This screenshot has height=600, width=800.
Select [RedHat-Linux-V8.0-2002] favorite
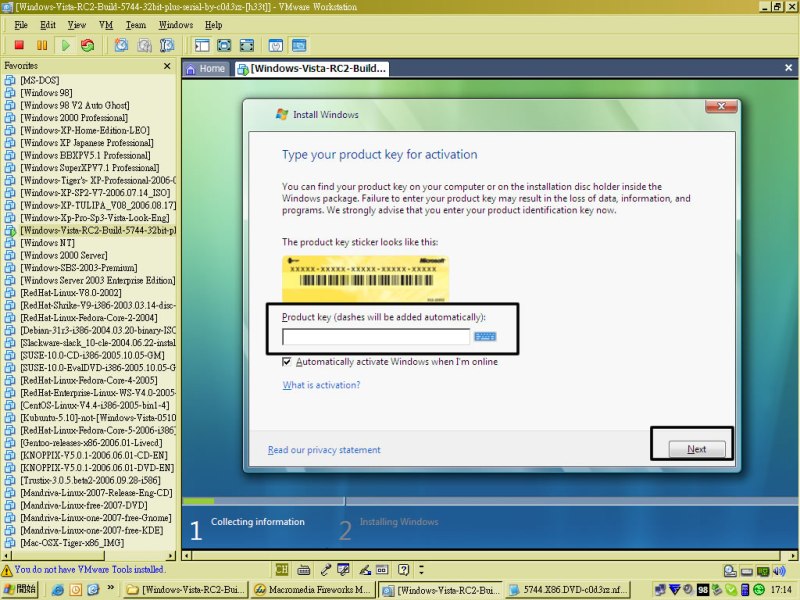pos(71,293)
